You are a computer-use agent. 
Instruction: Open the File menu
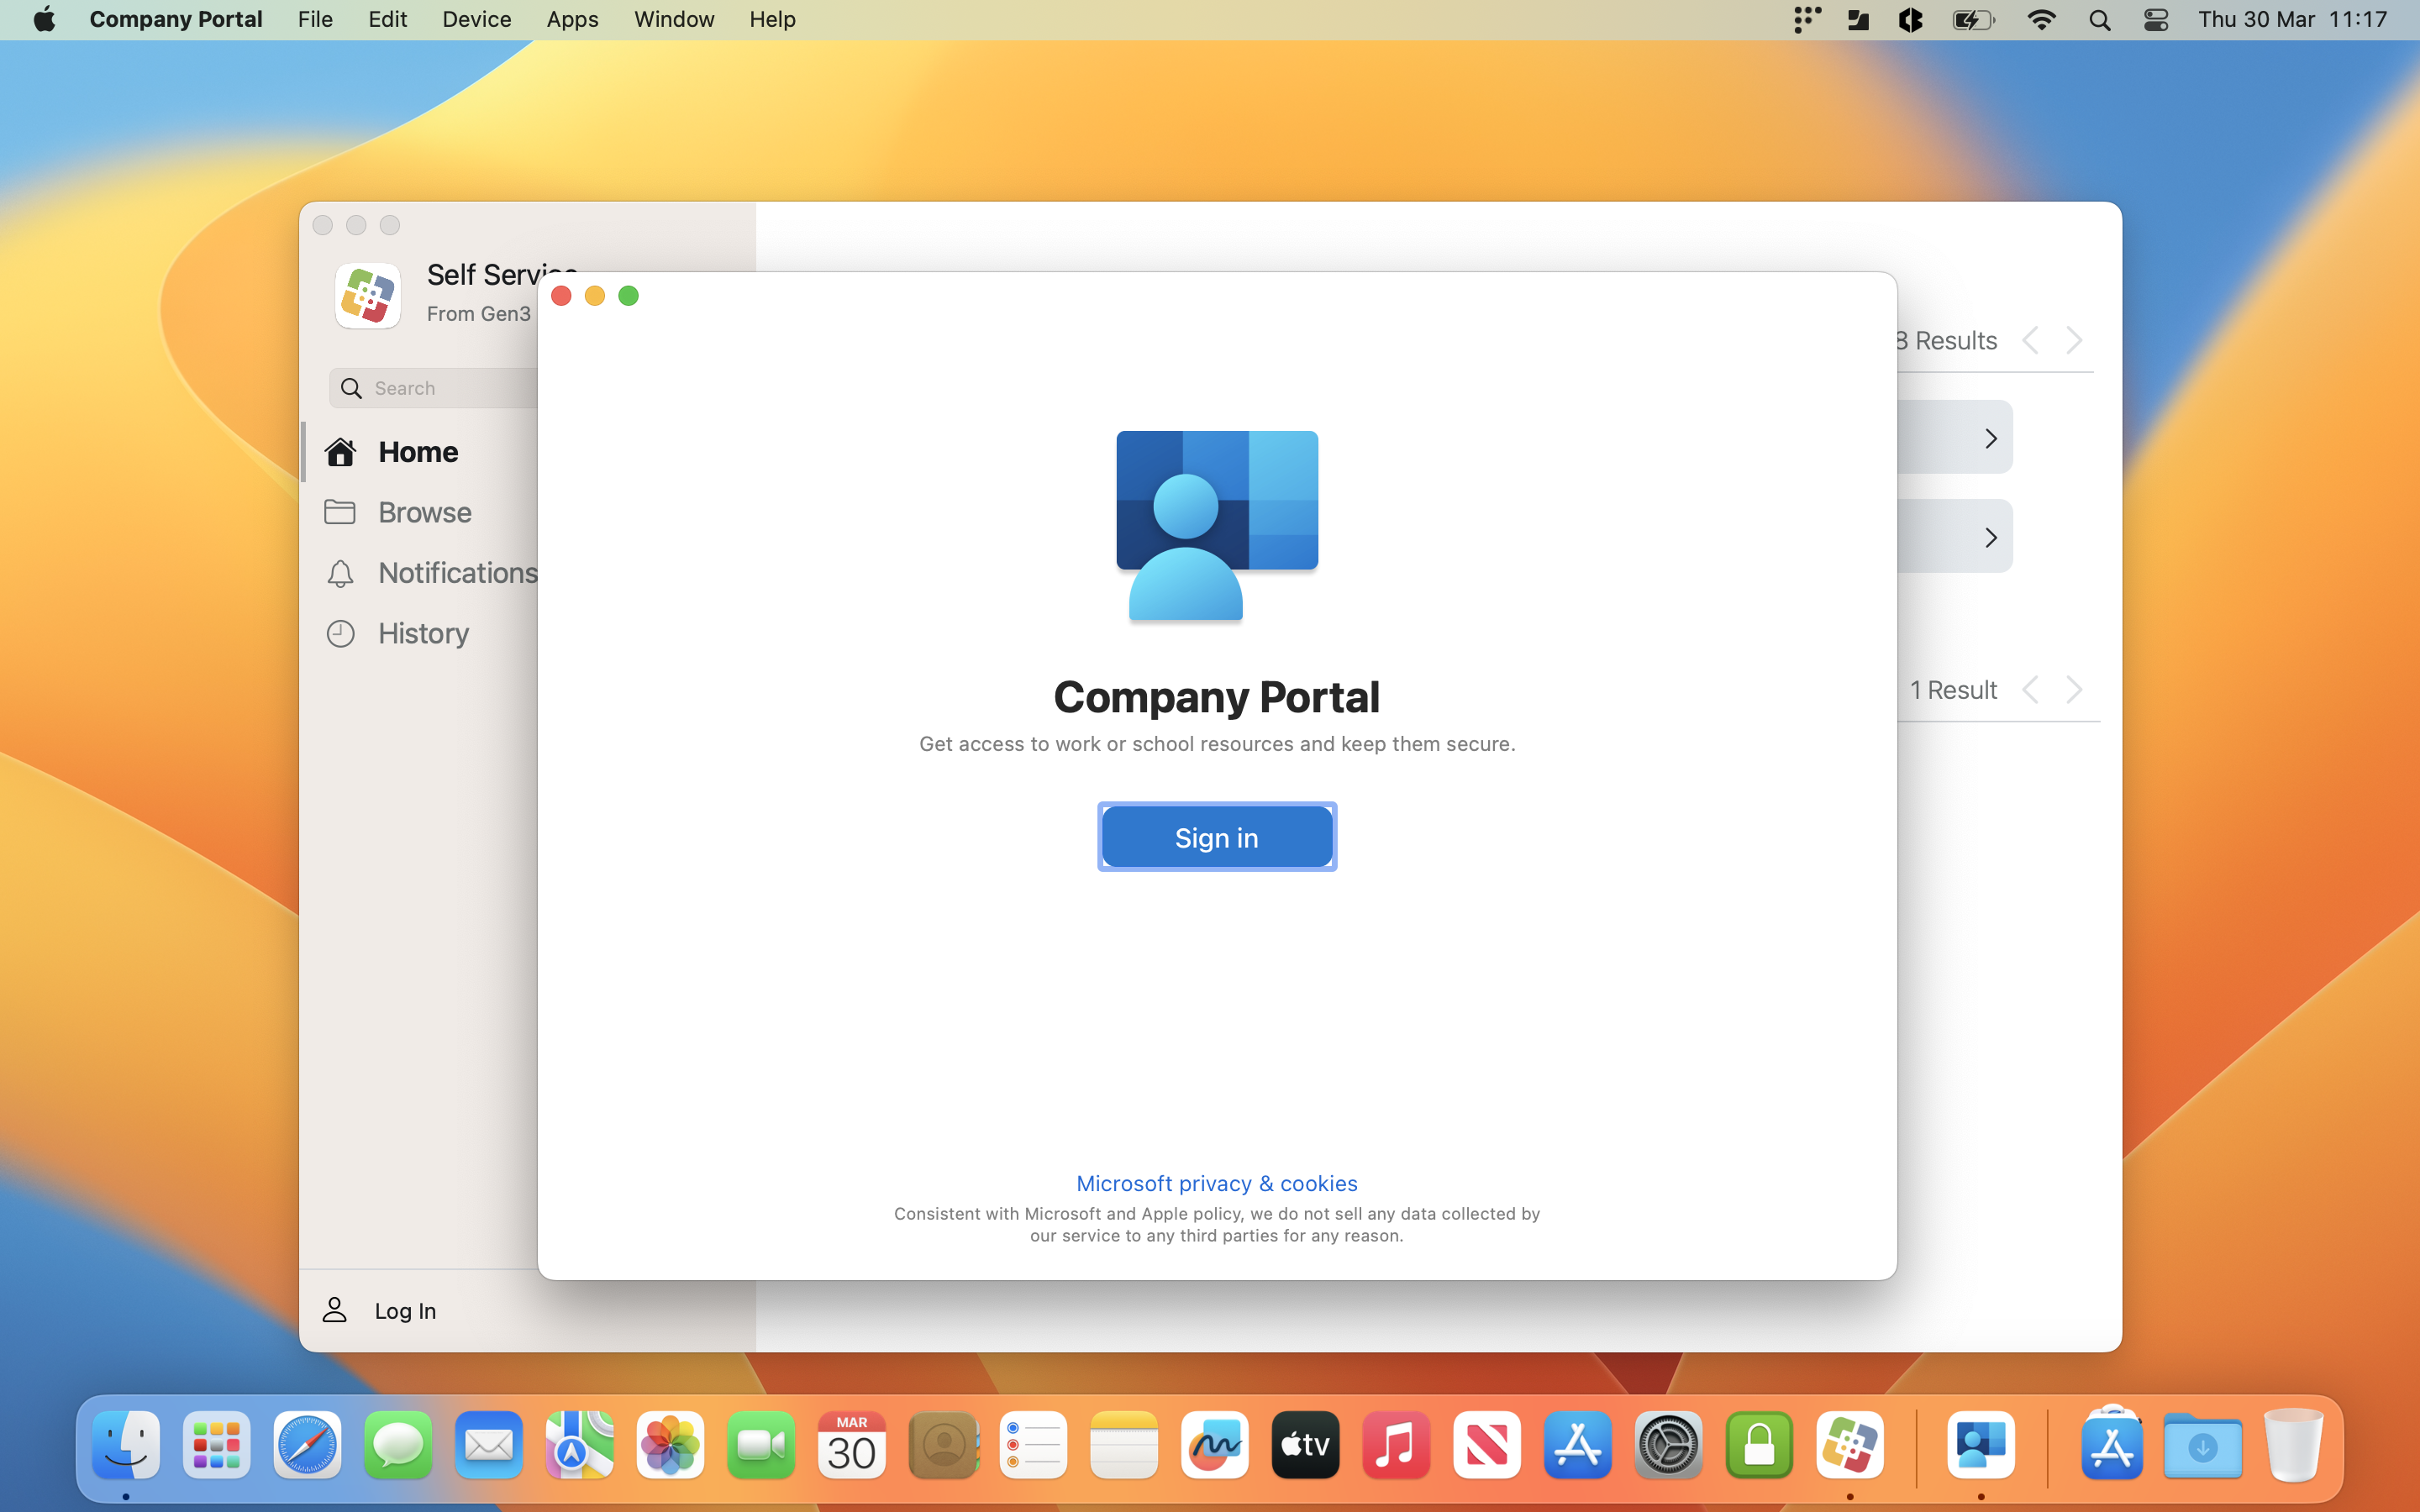point(315,19)
